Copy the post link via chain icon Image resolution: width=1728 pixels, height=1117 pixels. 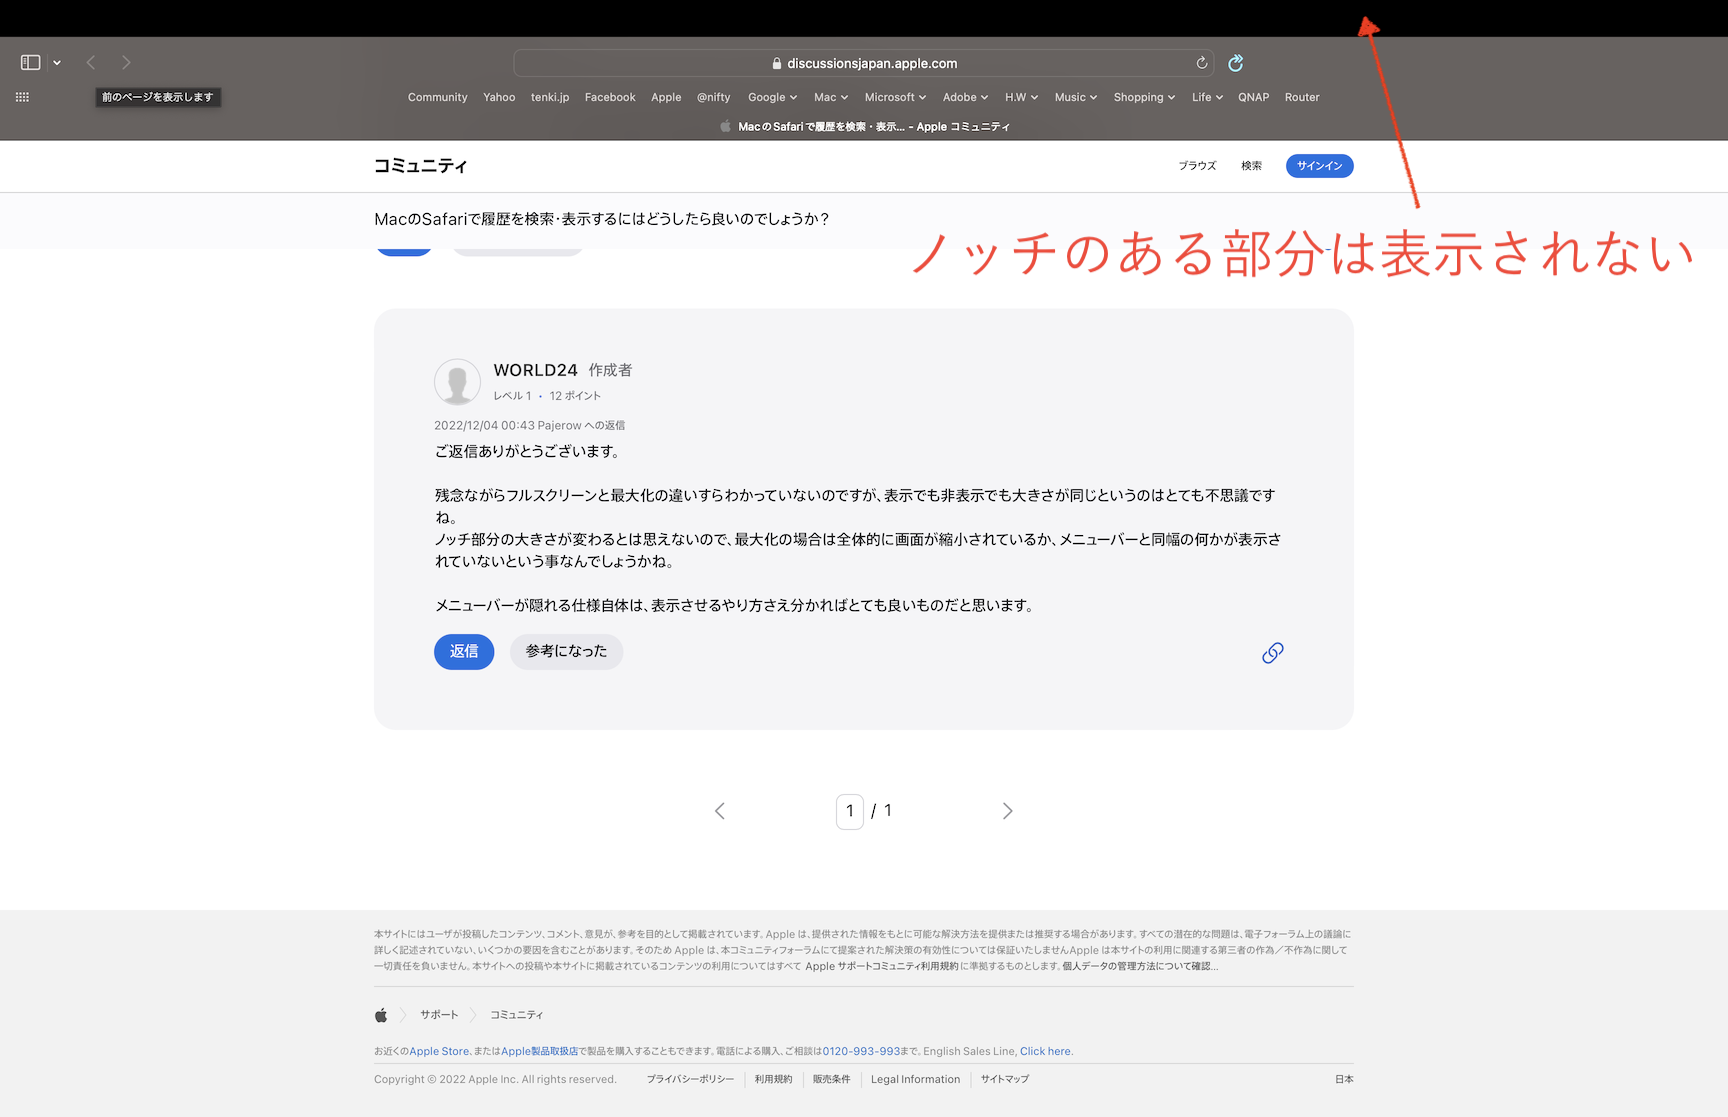[x=1272, y=653]
